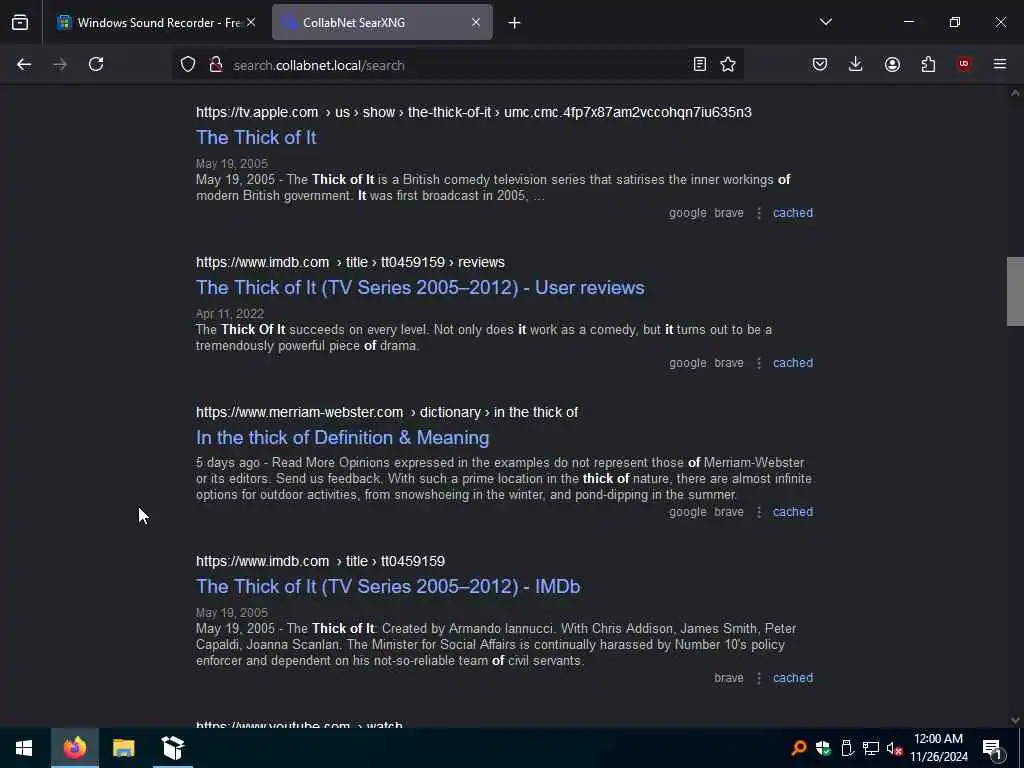This screenshot has height=768, width=1024.
Task: Click the imdb.com reviews URL breadcrumb
Action: [x=350, y=263]
